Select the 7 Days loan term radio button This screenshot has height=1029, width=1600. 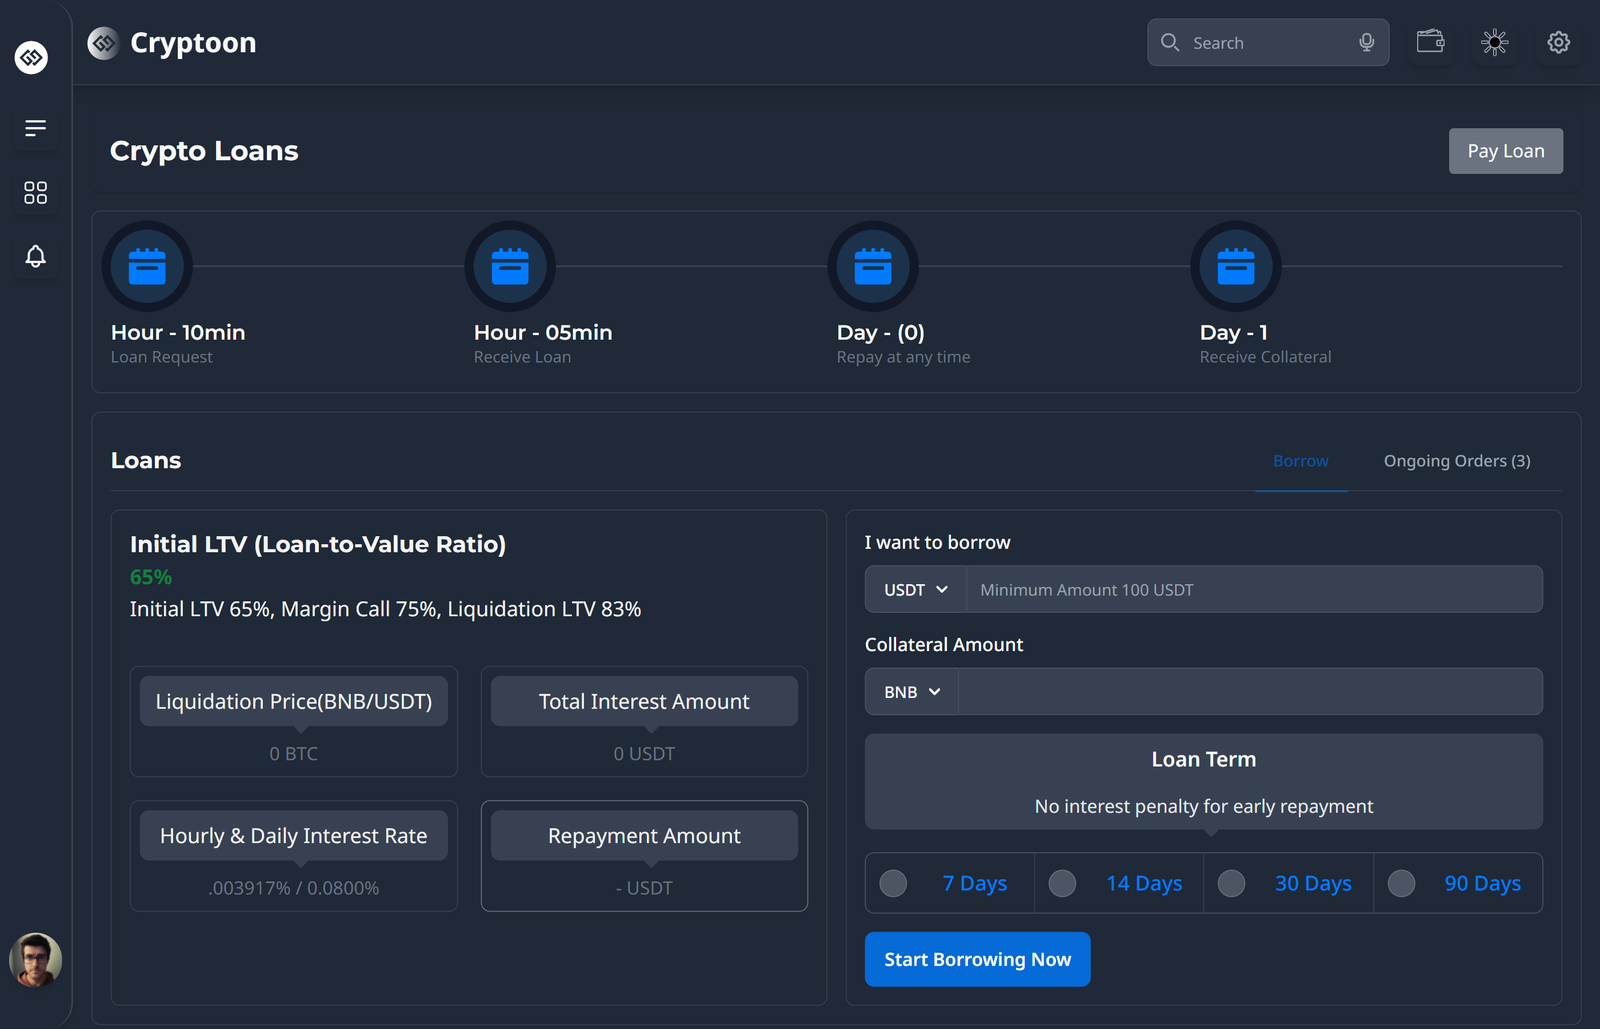(892, 883)
